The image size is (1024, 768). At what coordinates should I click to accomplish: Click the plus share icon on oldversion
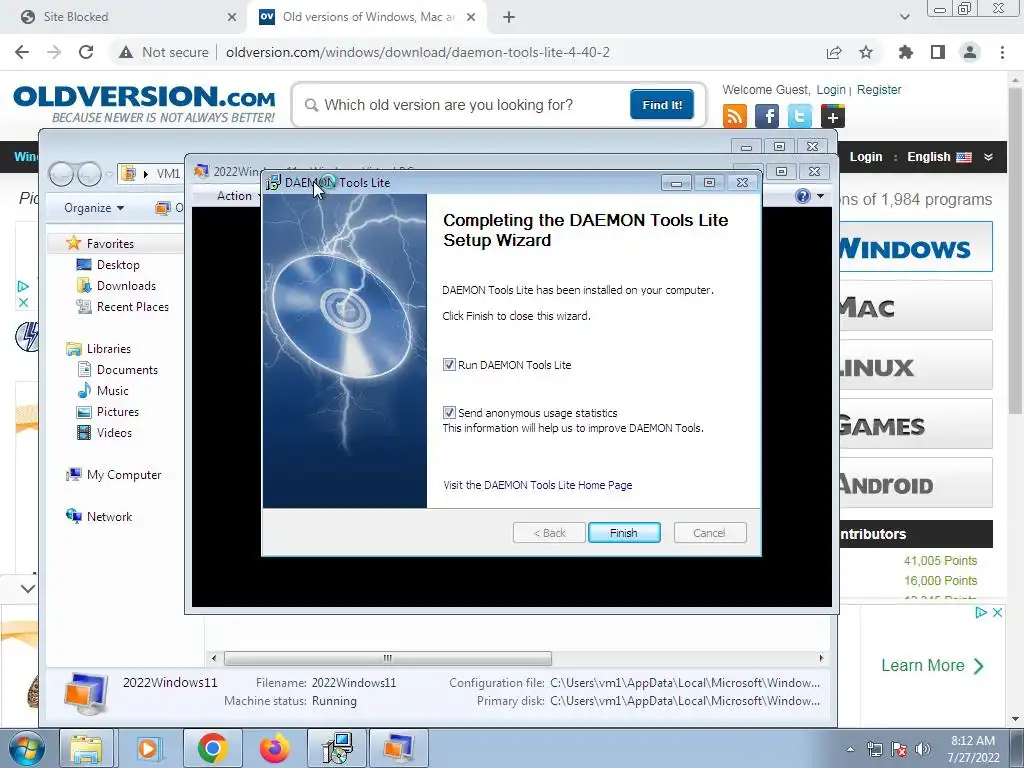[832, 116]
